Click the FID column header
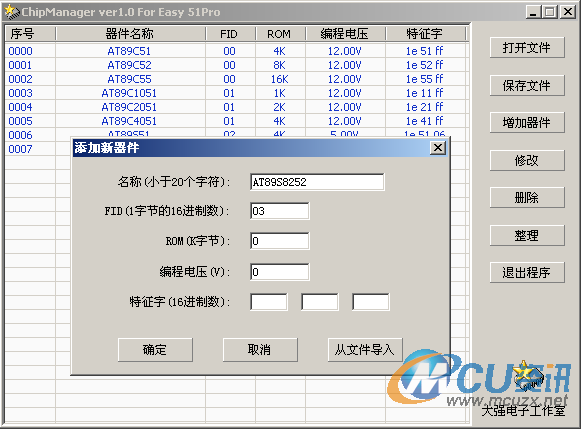This screenshot has width=581, height=429. click(x=230, y=34)
